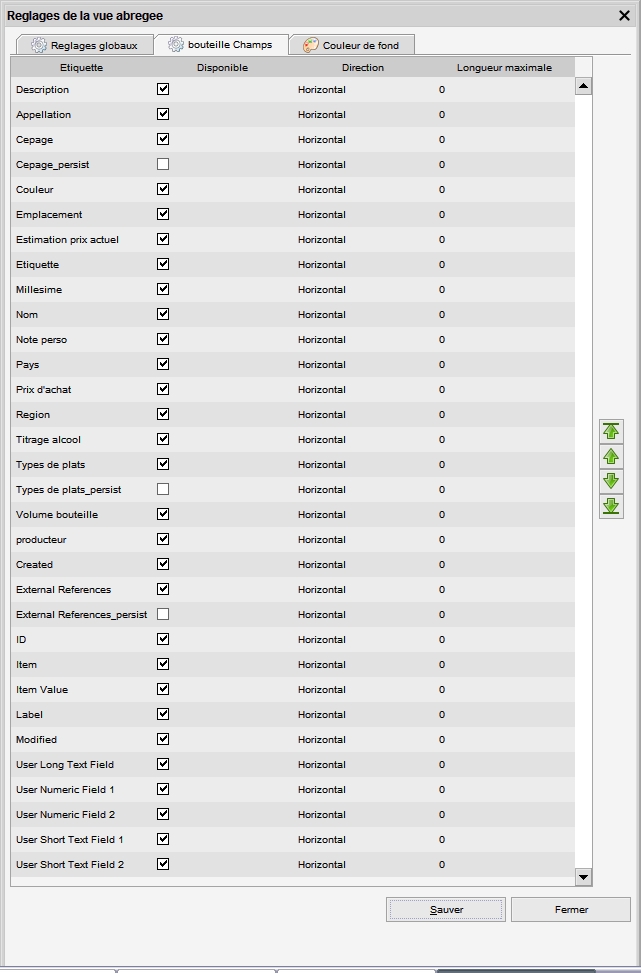The height and width of the screenshot is (973, 641).
Task: Click the move-to-top green arrow icon
Action: click(611, 431)
